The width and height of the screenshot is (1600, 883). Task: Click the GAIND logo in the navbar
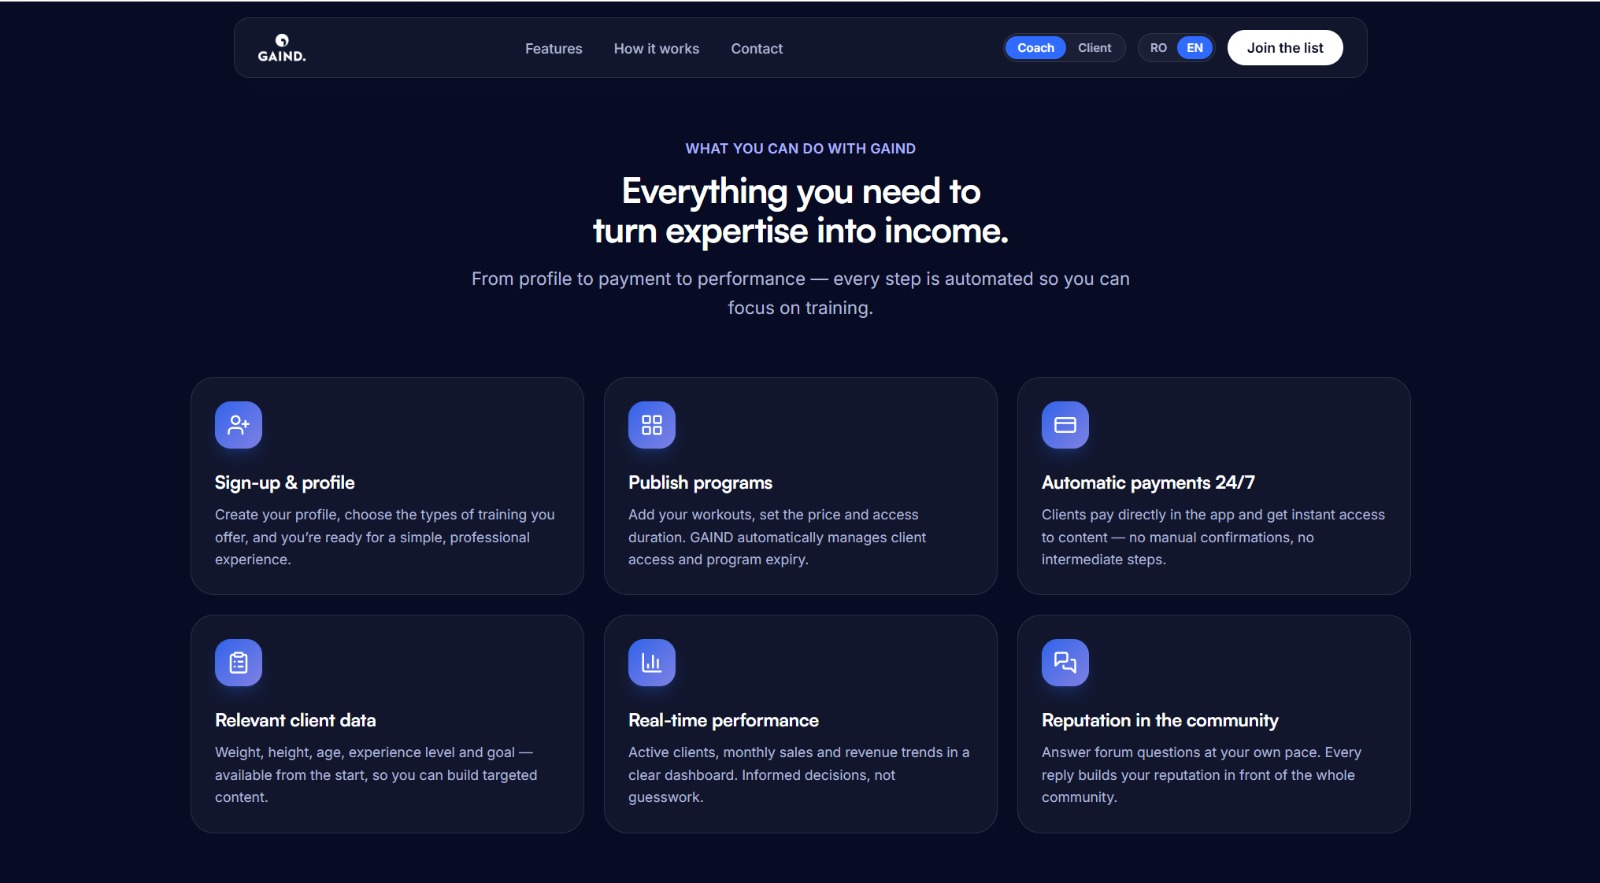282,48
